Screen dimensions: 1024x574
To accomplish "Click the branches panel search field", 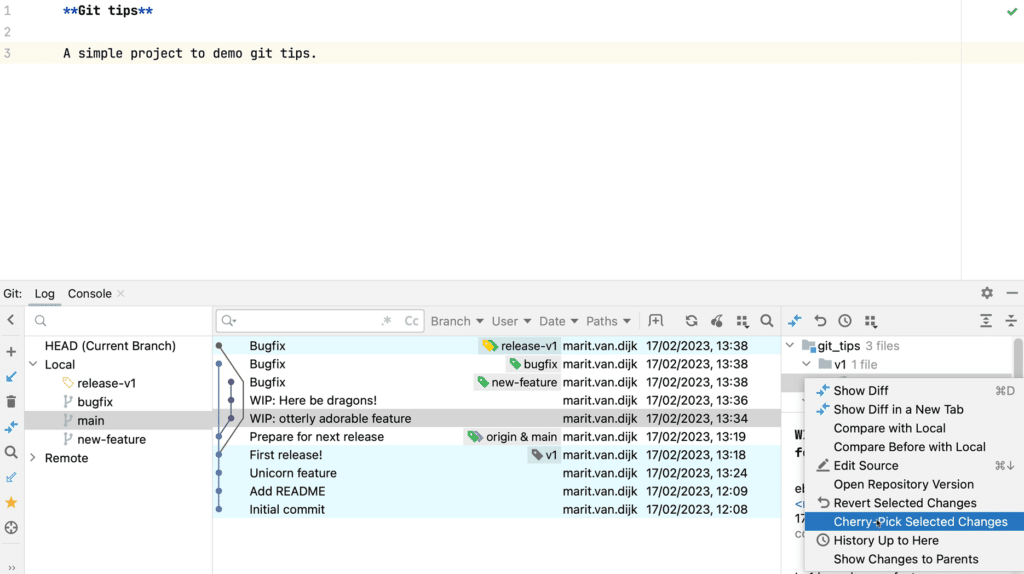I will [119, 321].
